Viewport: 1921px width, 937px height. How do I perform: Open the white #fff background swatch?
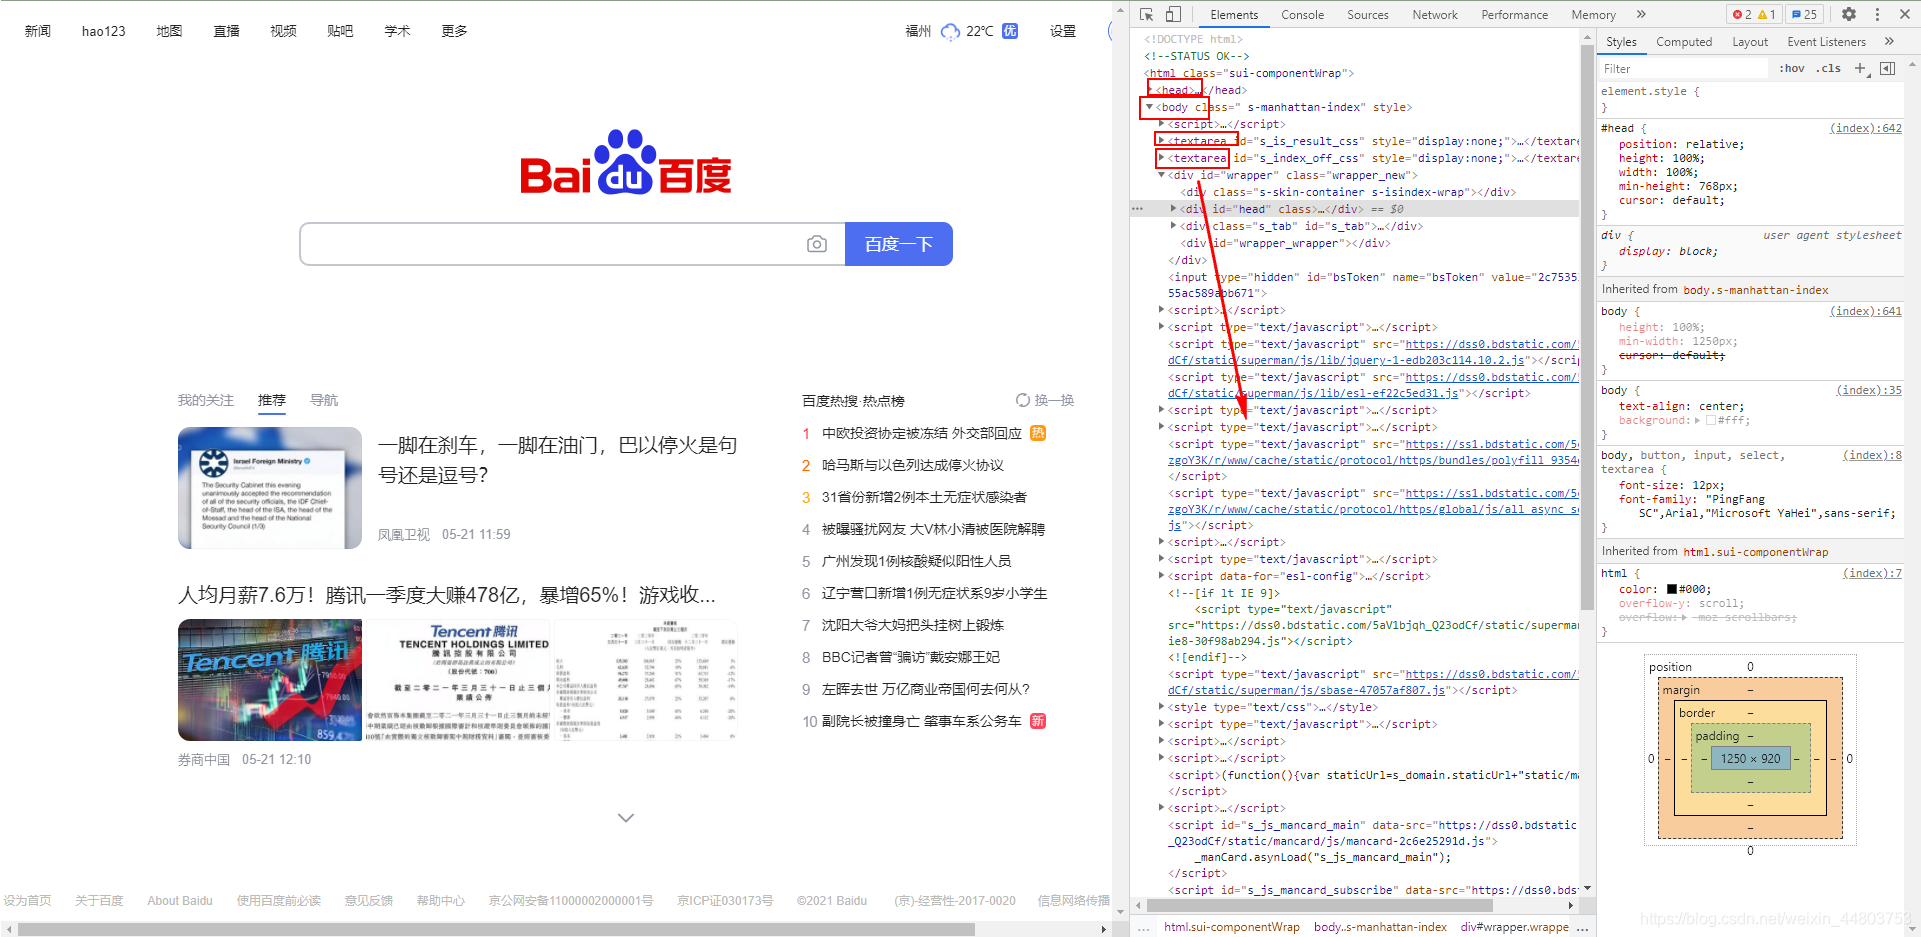1710,420
